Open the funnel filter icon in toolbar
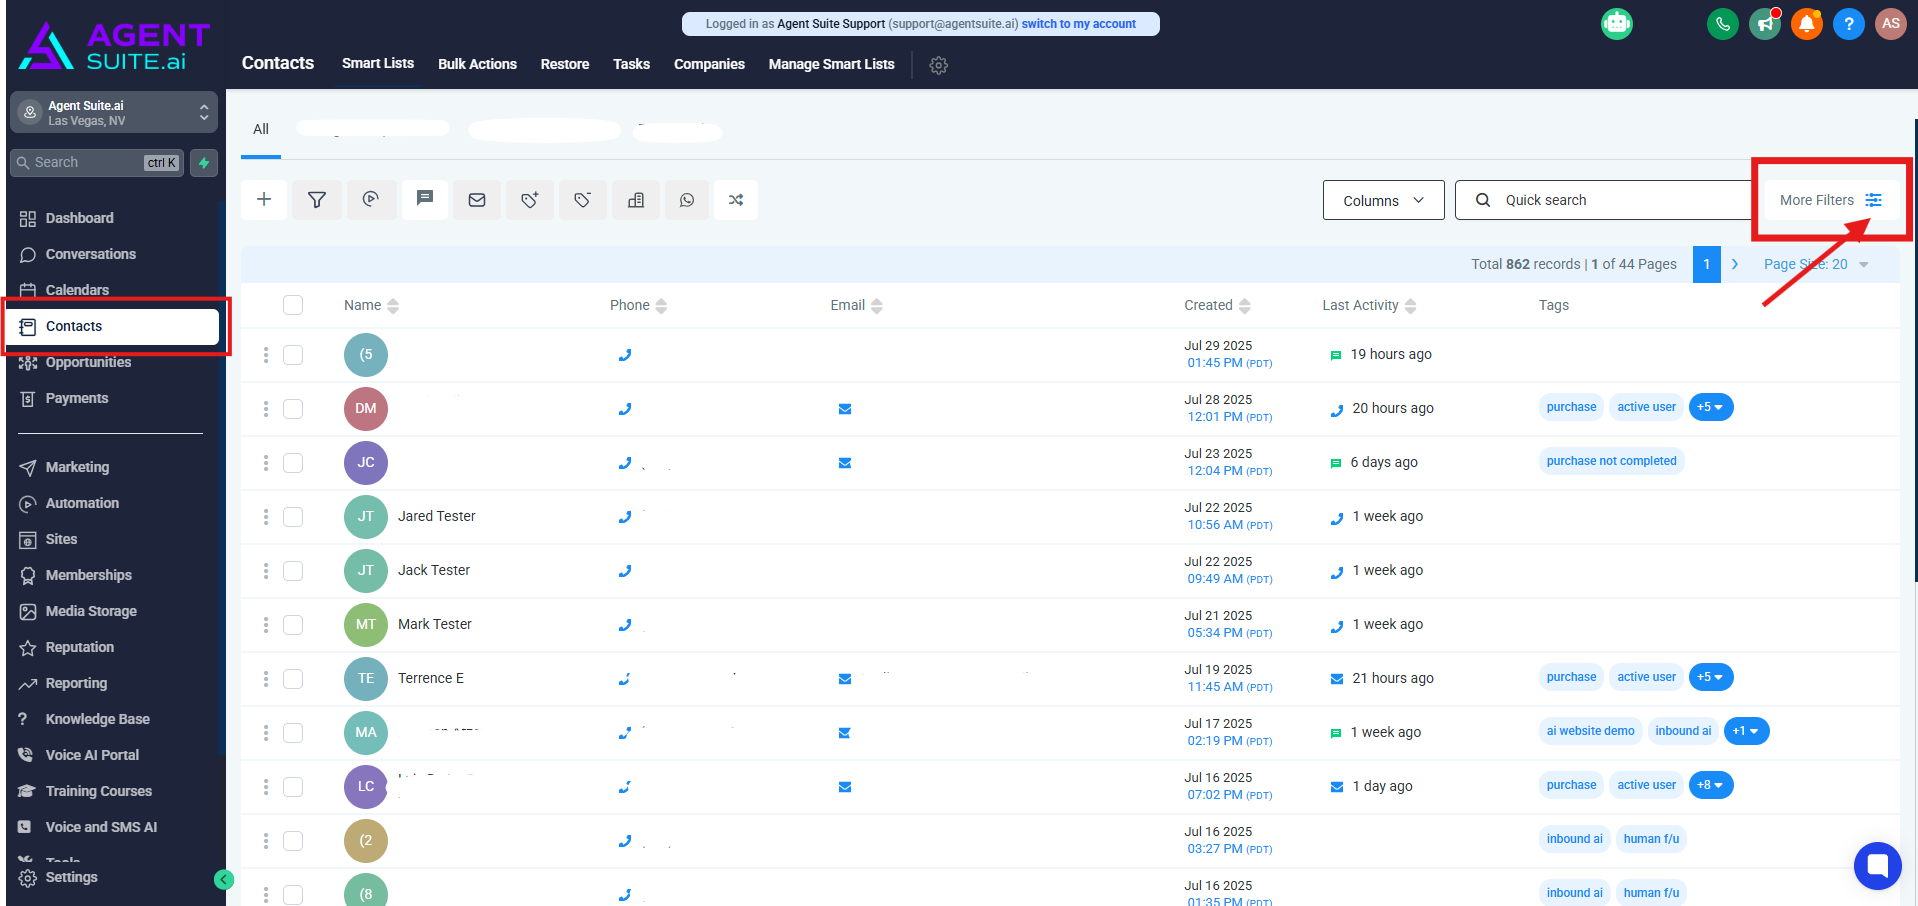The height and width of the screenshot is (906, 1918). point(317,200)
